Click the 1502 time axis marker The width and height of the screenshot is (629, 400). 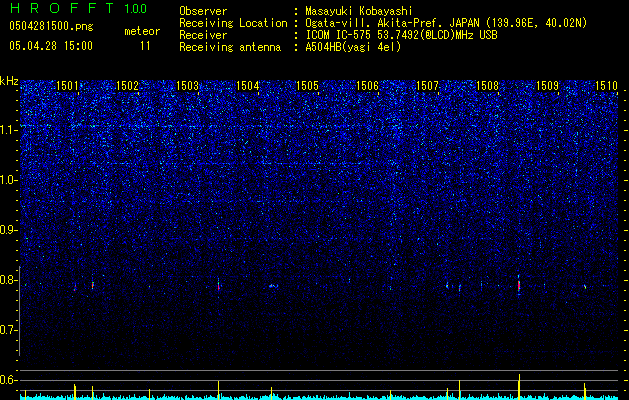click(127, 85)
